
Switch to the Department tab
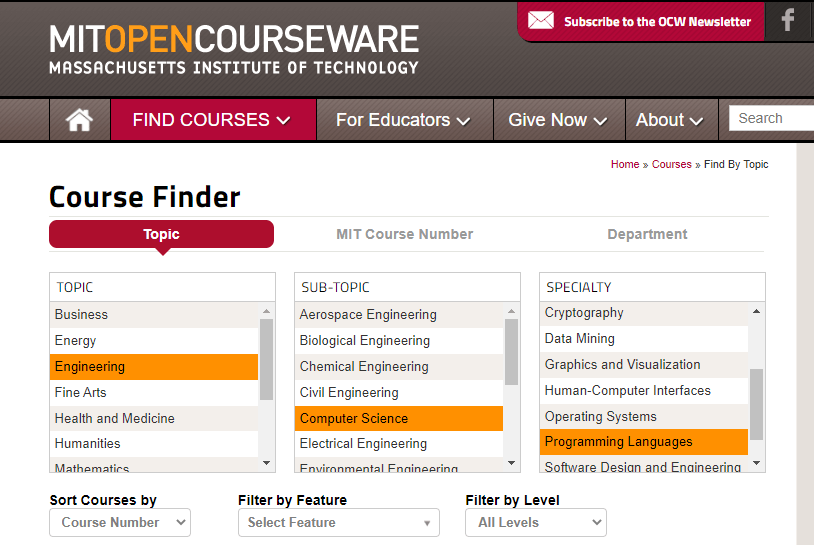click(647, 234)
